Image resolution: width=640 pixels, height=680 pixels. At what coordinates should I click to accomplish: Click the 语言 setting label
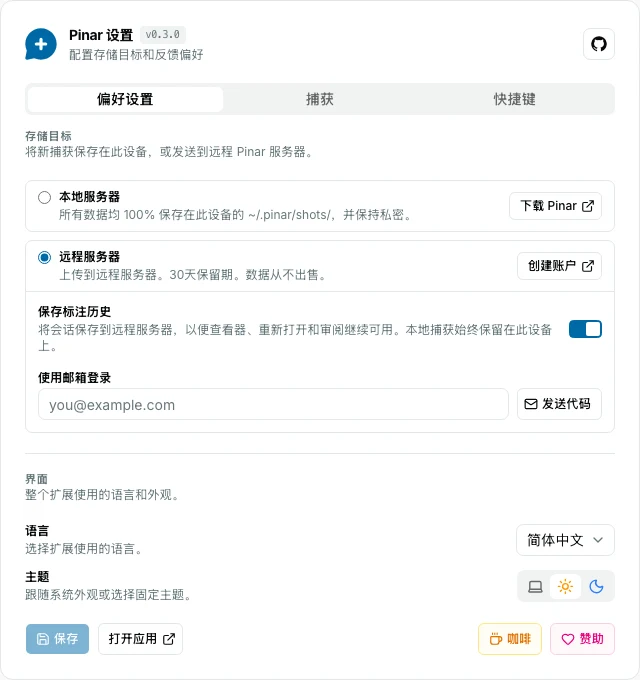[x=37, y=530]
